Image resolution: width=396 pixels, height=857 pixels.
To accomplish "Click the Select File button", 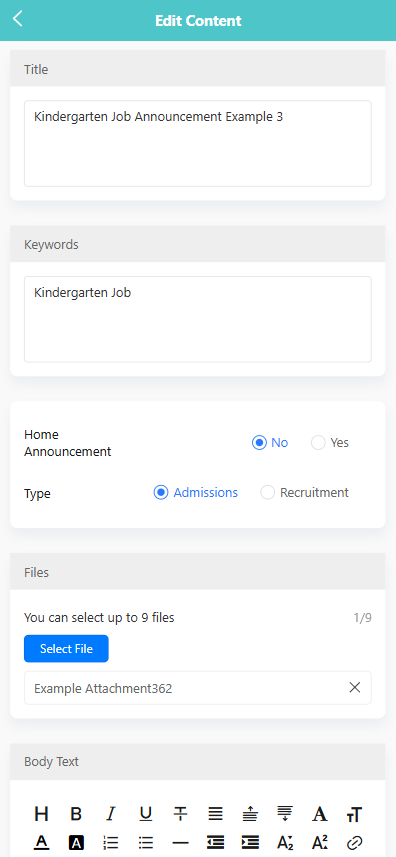I will [x=66, y=649].
